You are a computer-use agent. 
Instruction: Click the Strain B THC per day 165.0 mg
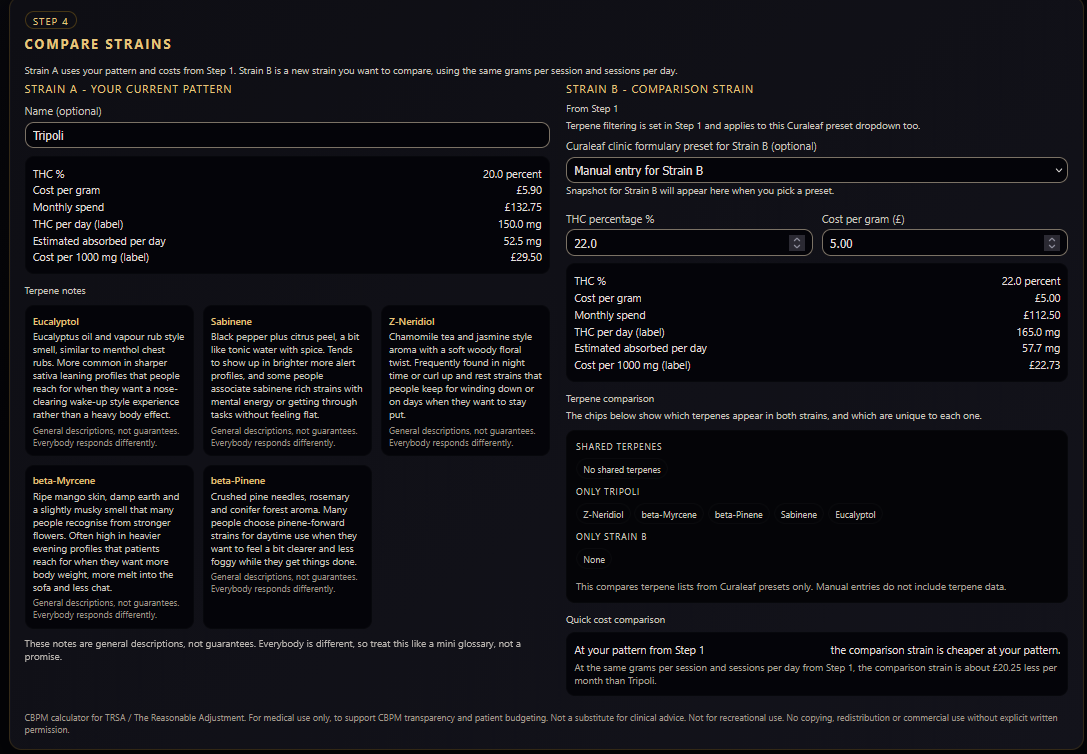pos(1038,332)
